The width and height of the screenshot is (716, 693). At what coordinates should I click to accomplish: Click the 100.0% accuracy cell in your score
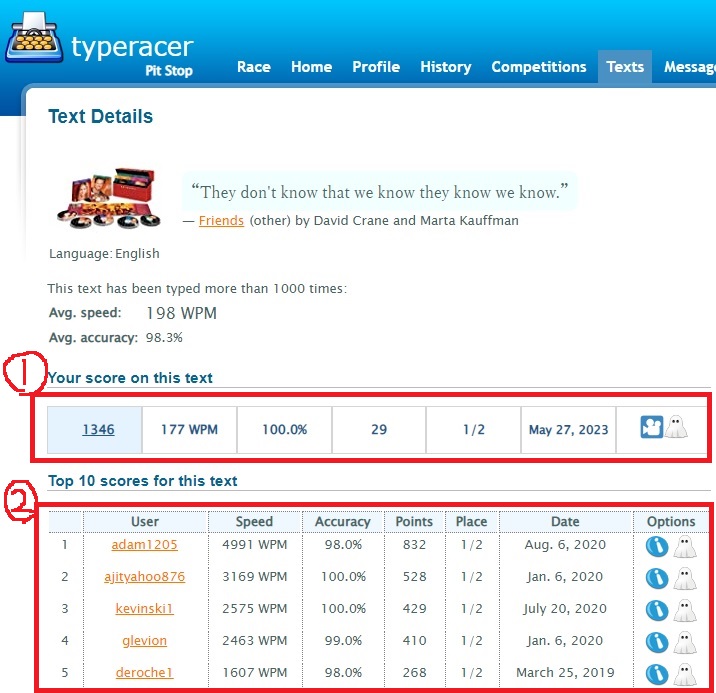pyautogui.click(x=284, y=430)
